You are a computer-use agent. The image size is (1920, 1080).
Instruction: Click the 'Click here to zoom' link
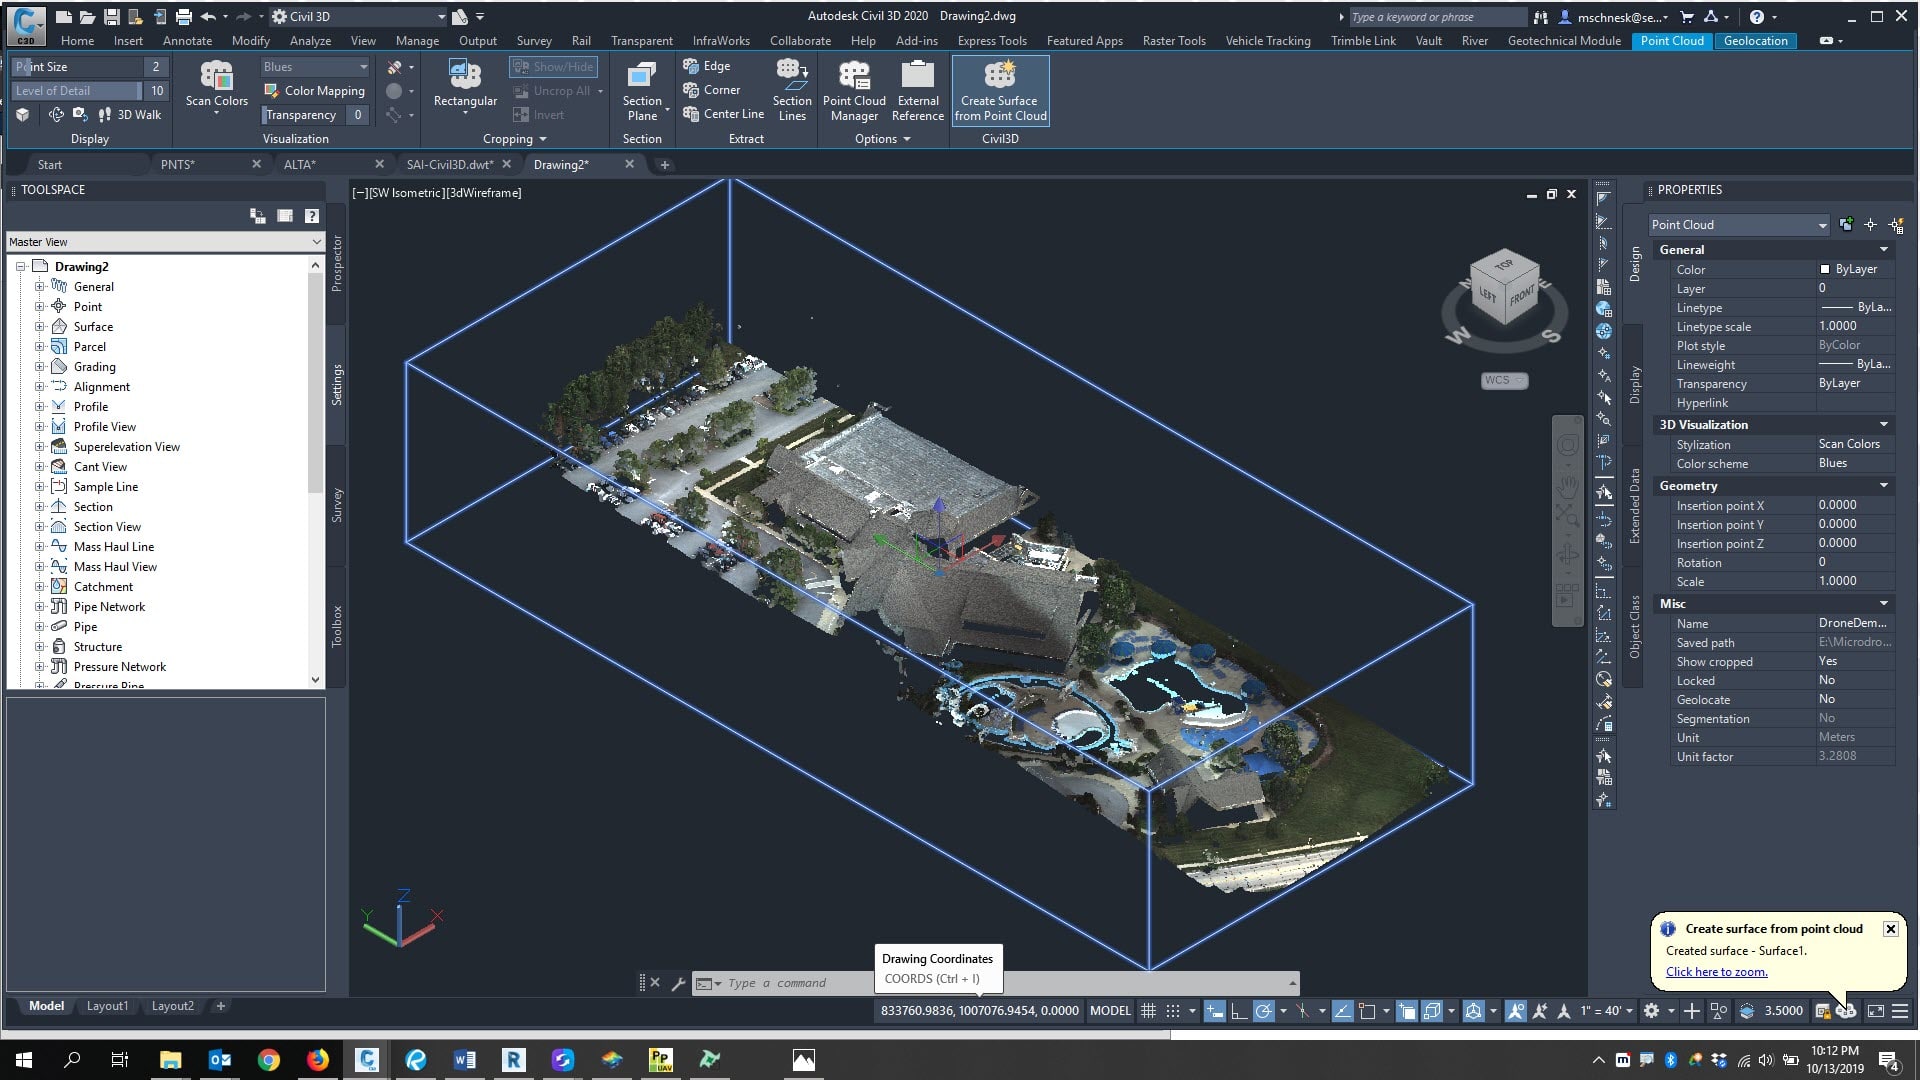(1716, 972)
